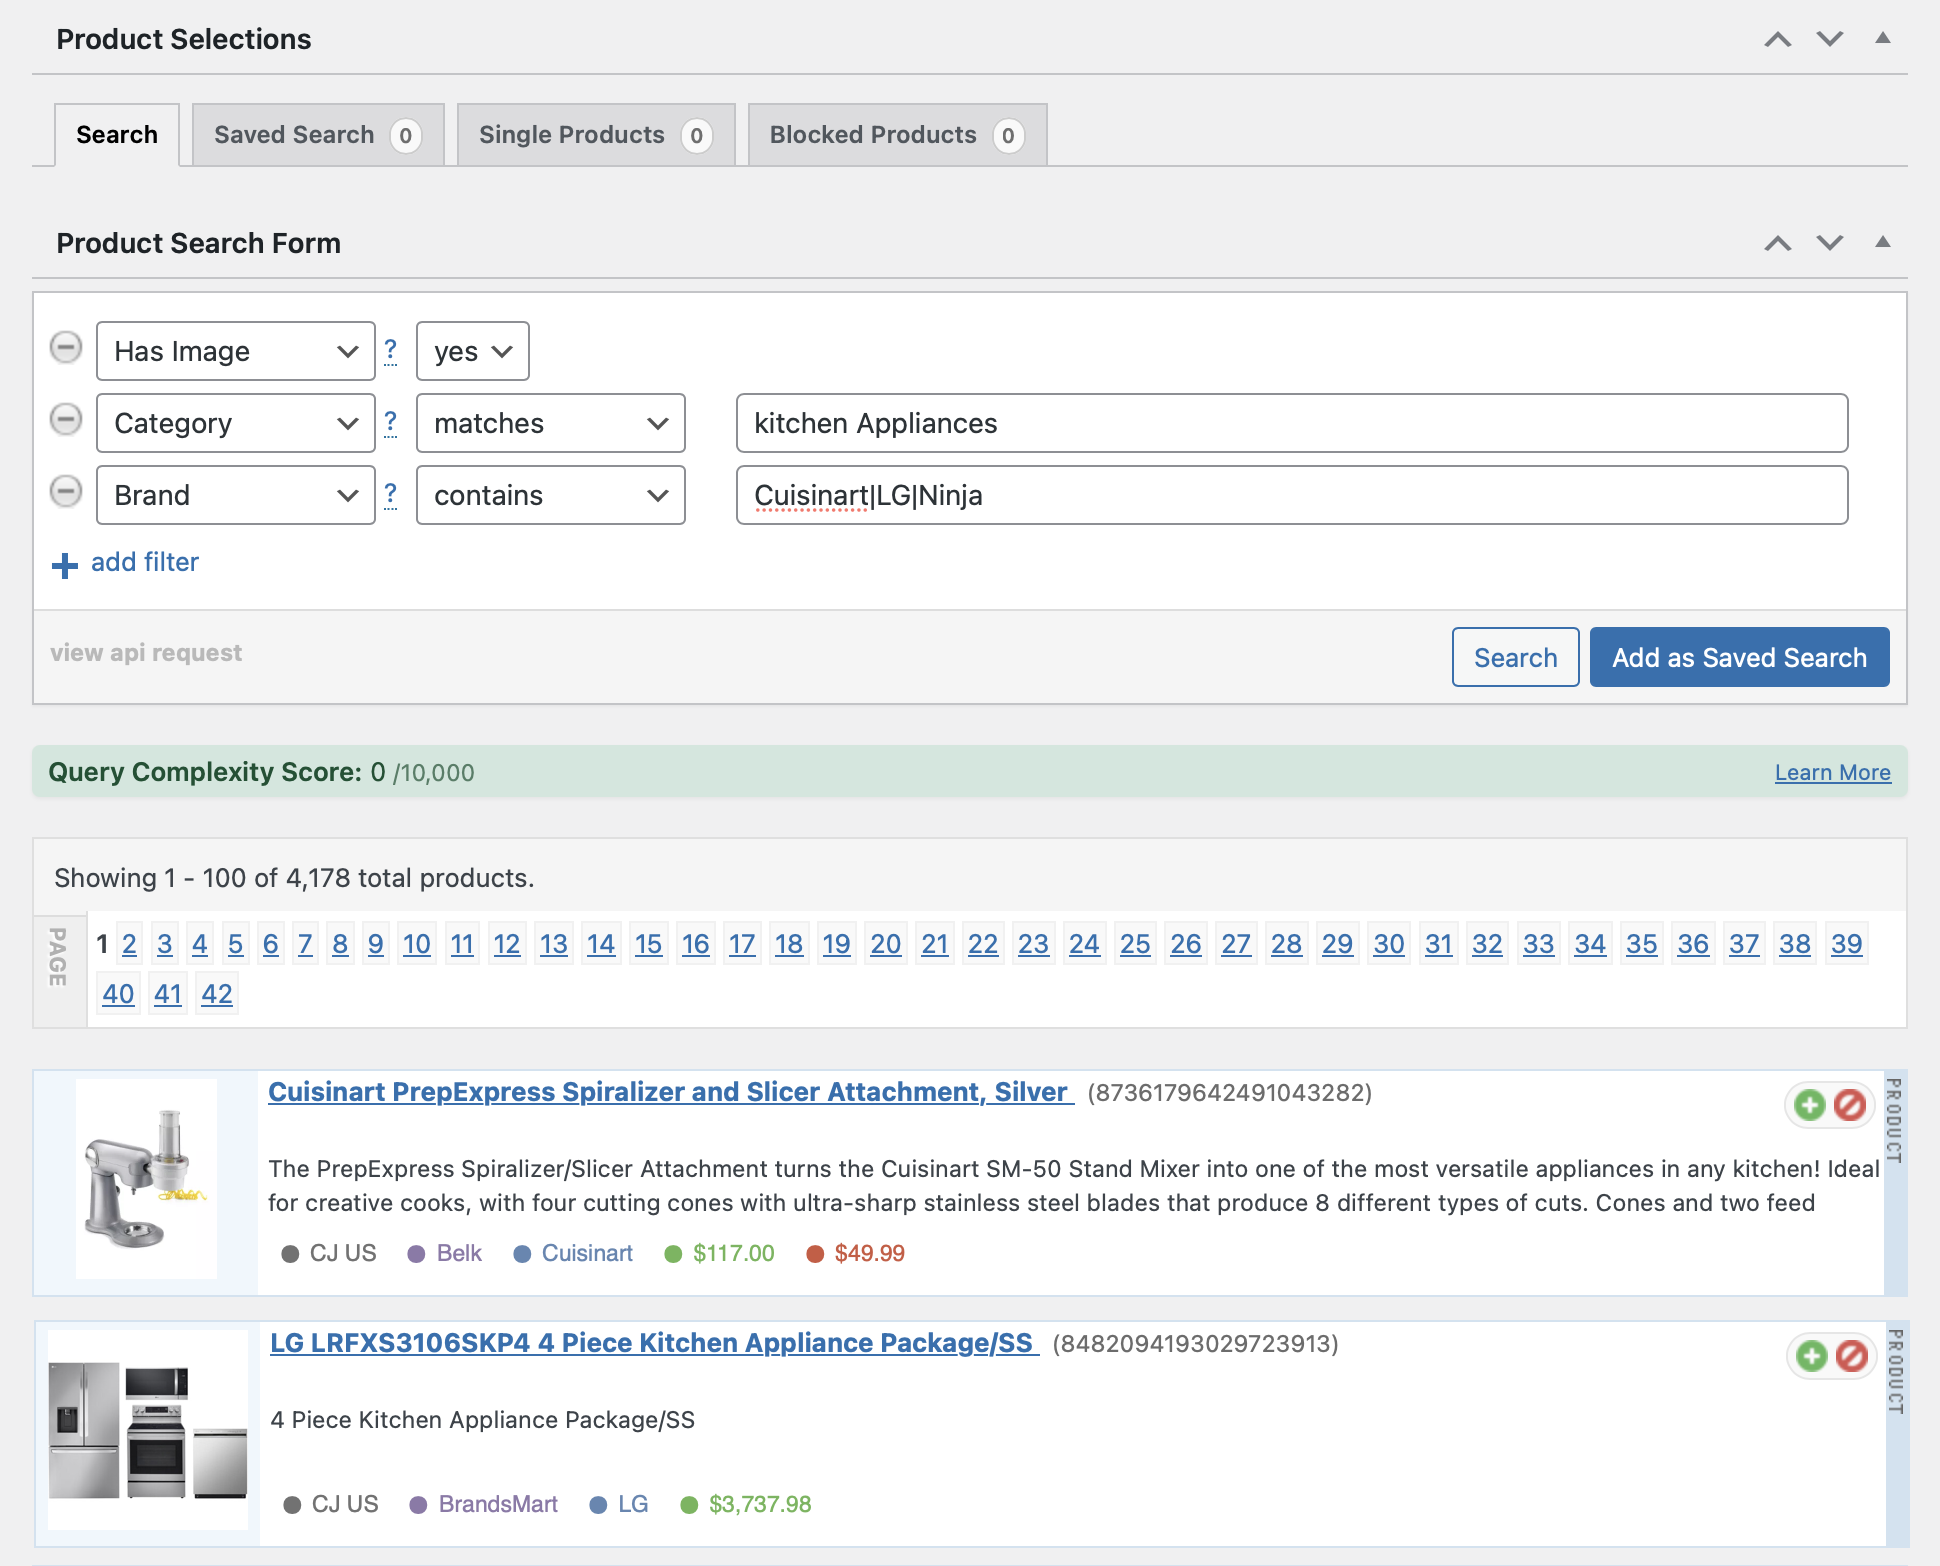Open help for Category filter

tap(391, 422)
